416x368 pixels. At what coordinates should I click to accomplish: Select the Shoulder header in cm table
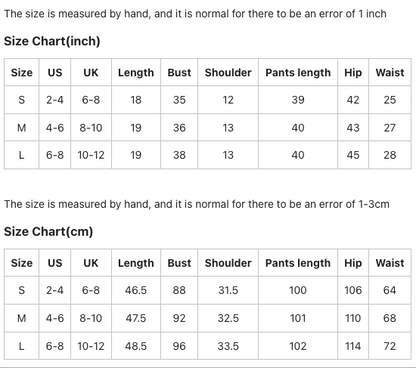point(228,263)
